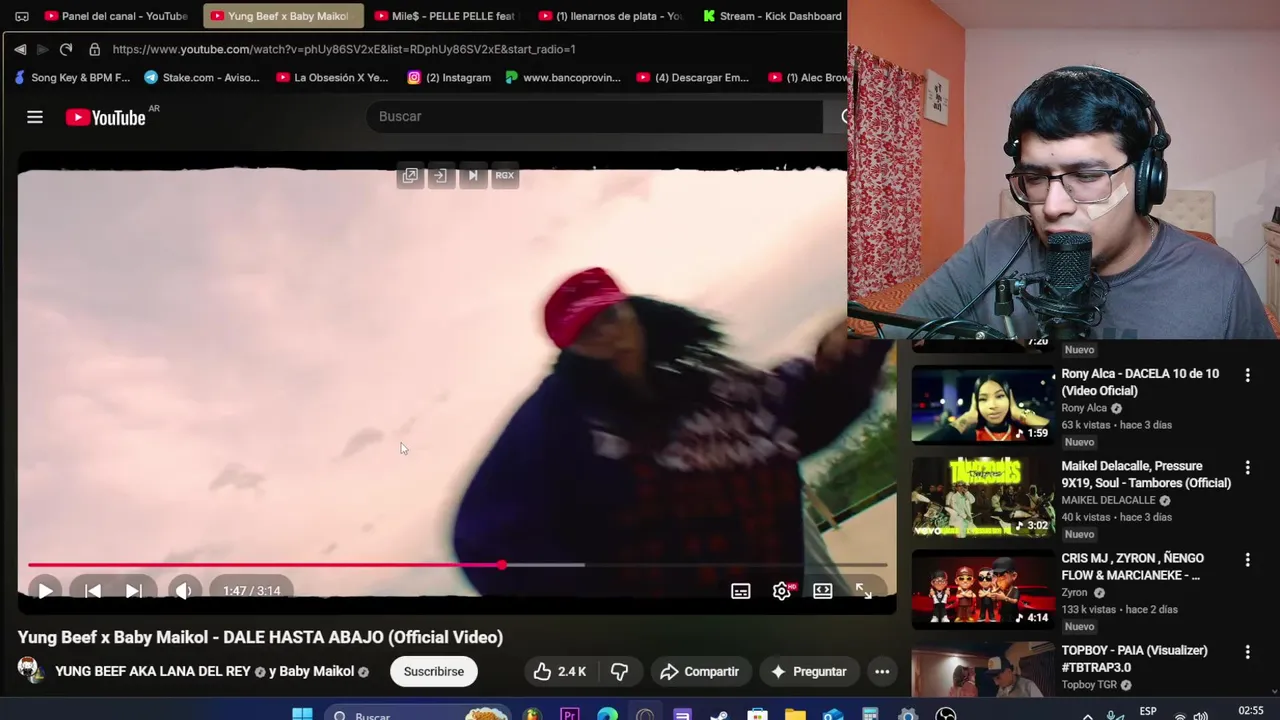
Task: Open Steam from taskbar
Action: pos(720,715)
